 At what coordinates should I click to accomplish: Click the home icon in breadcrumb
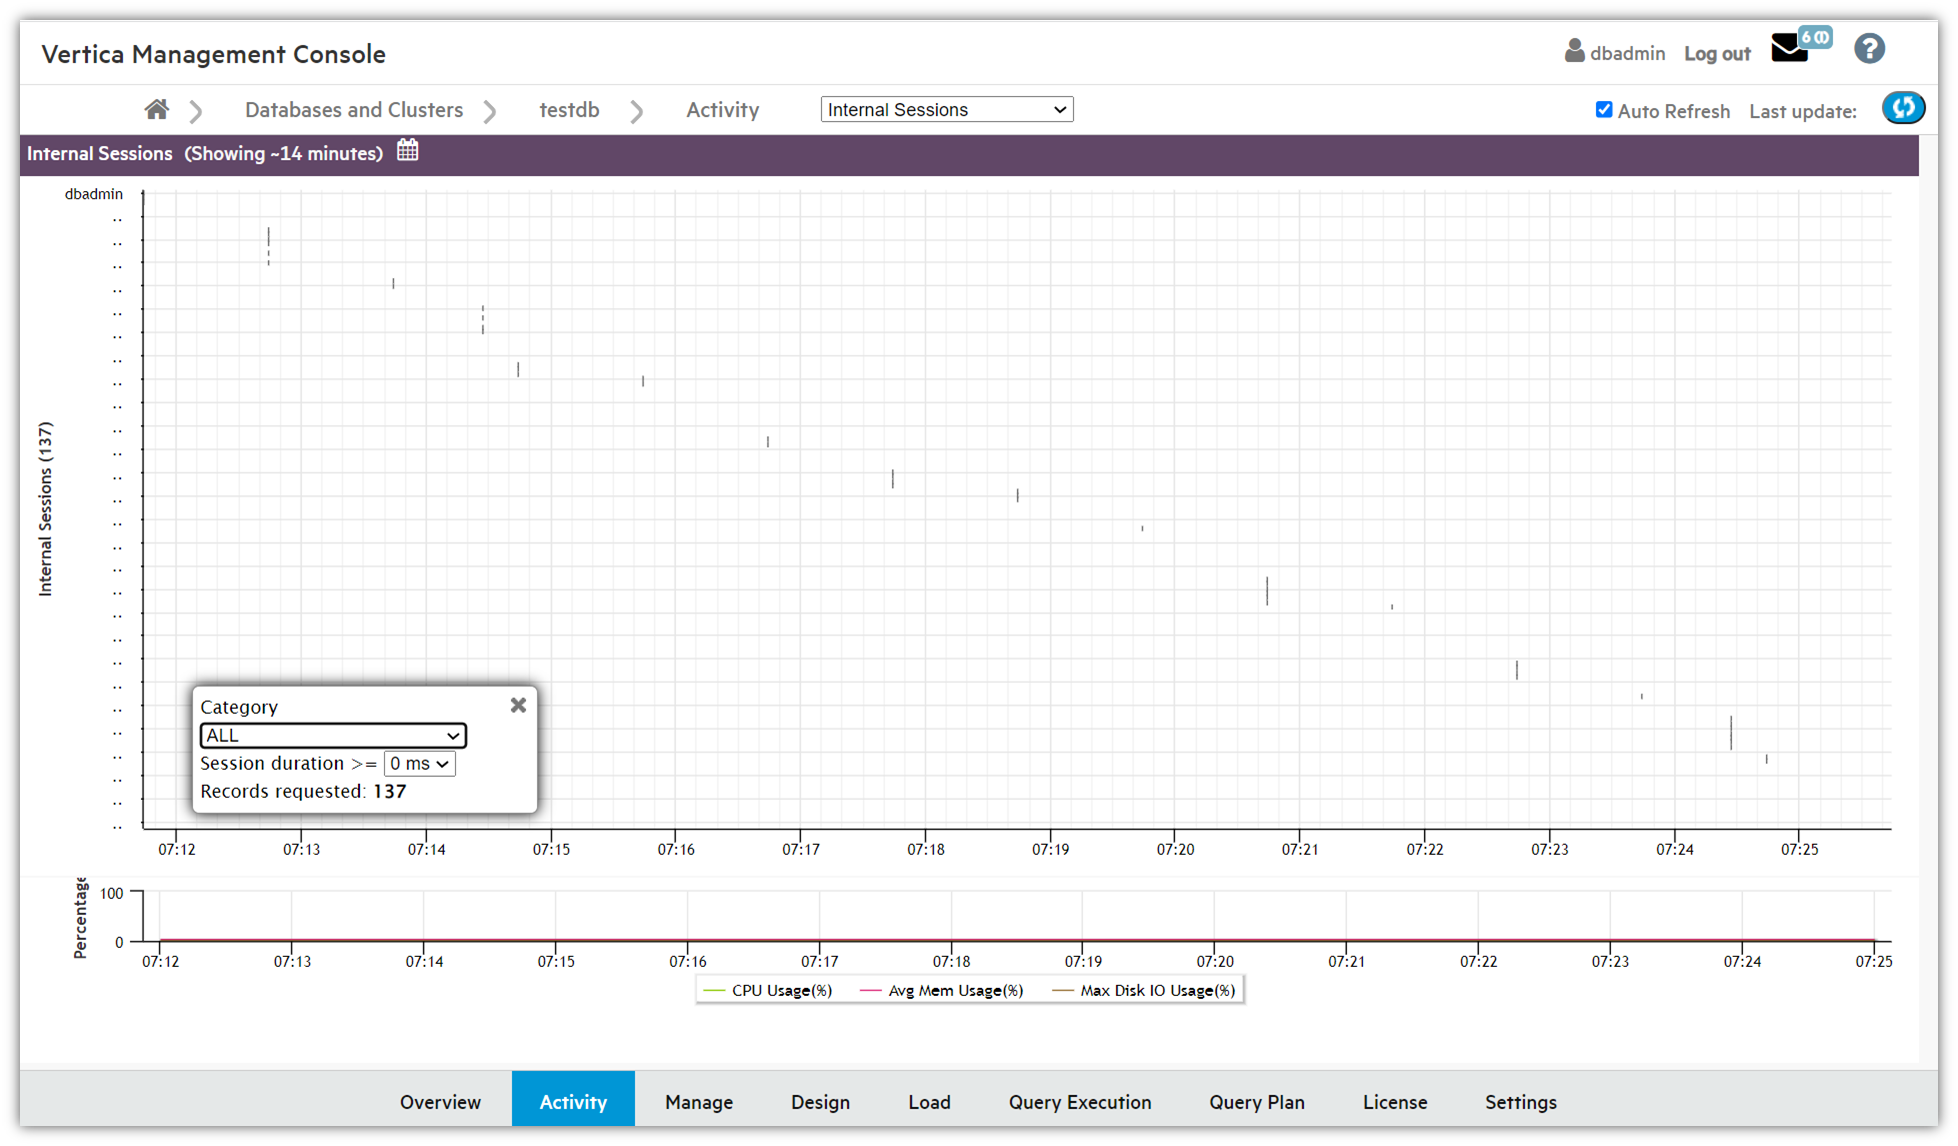156,110
